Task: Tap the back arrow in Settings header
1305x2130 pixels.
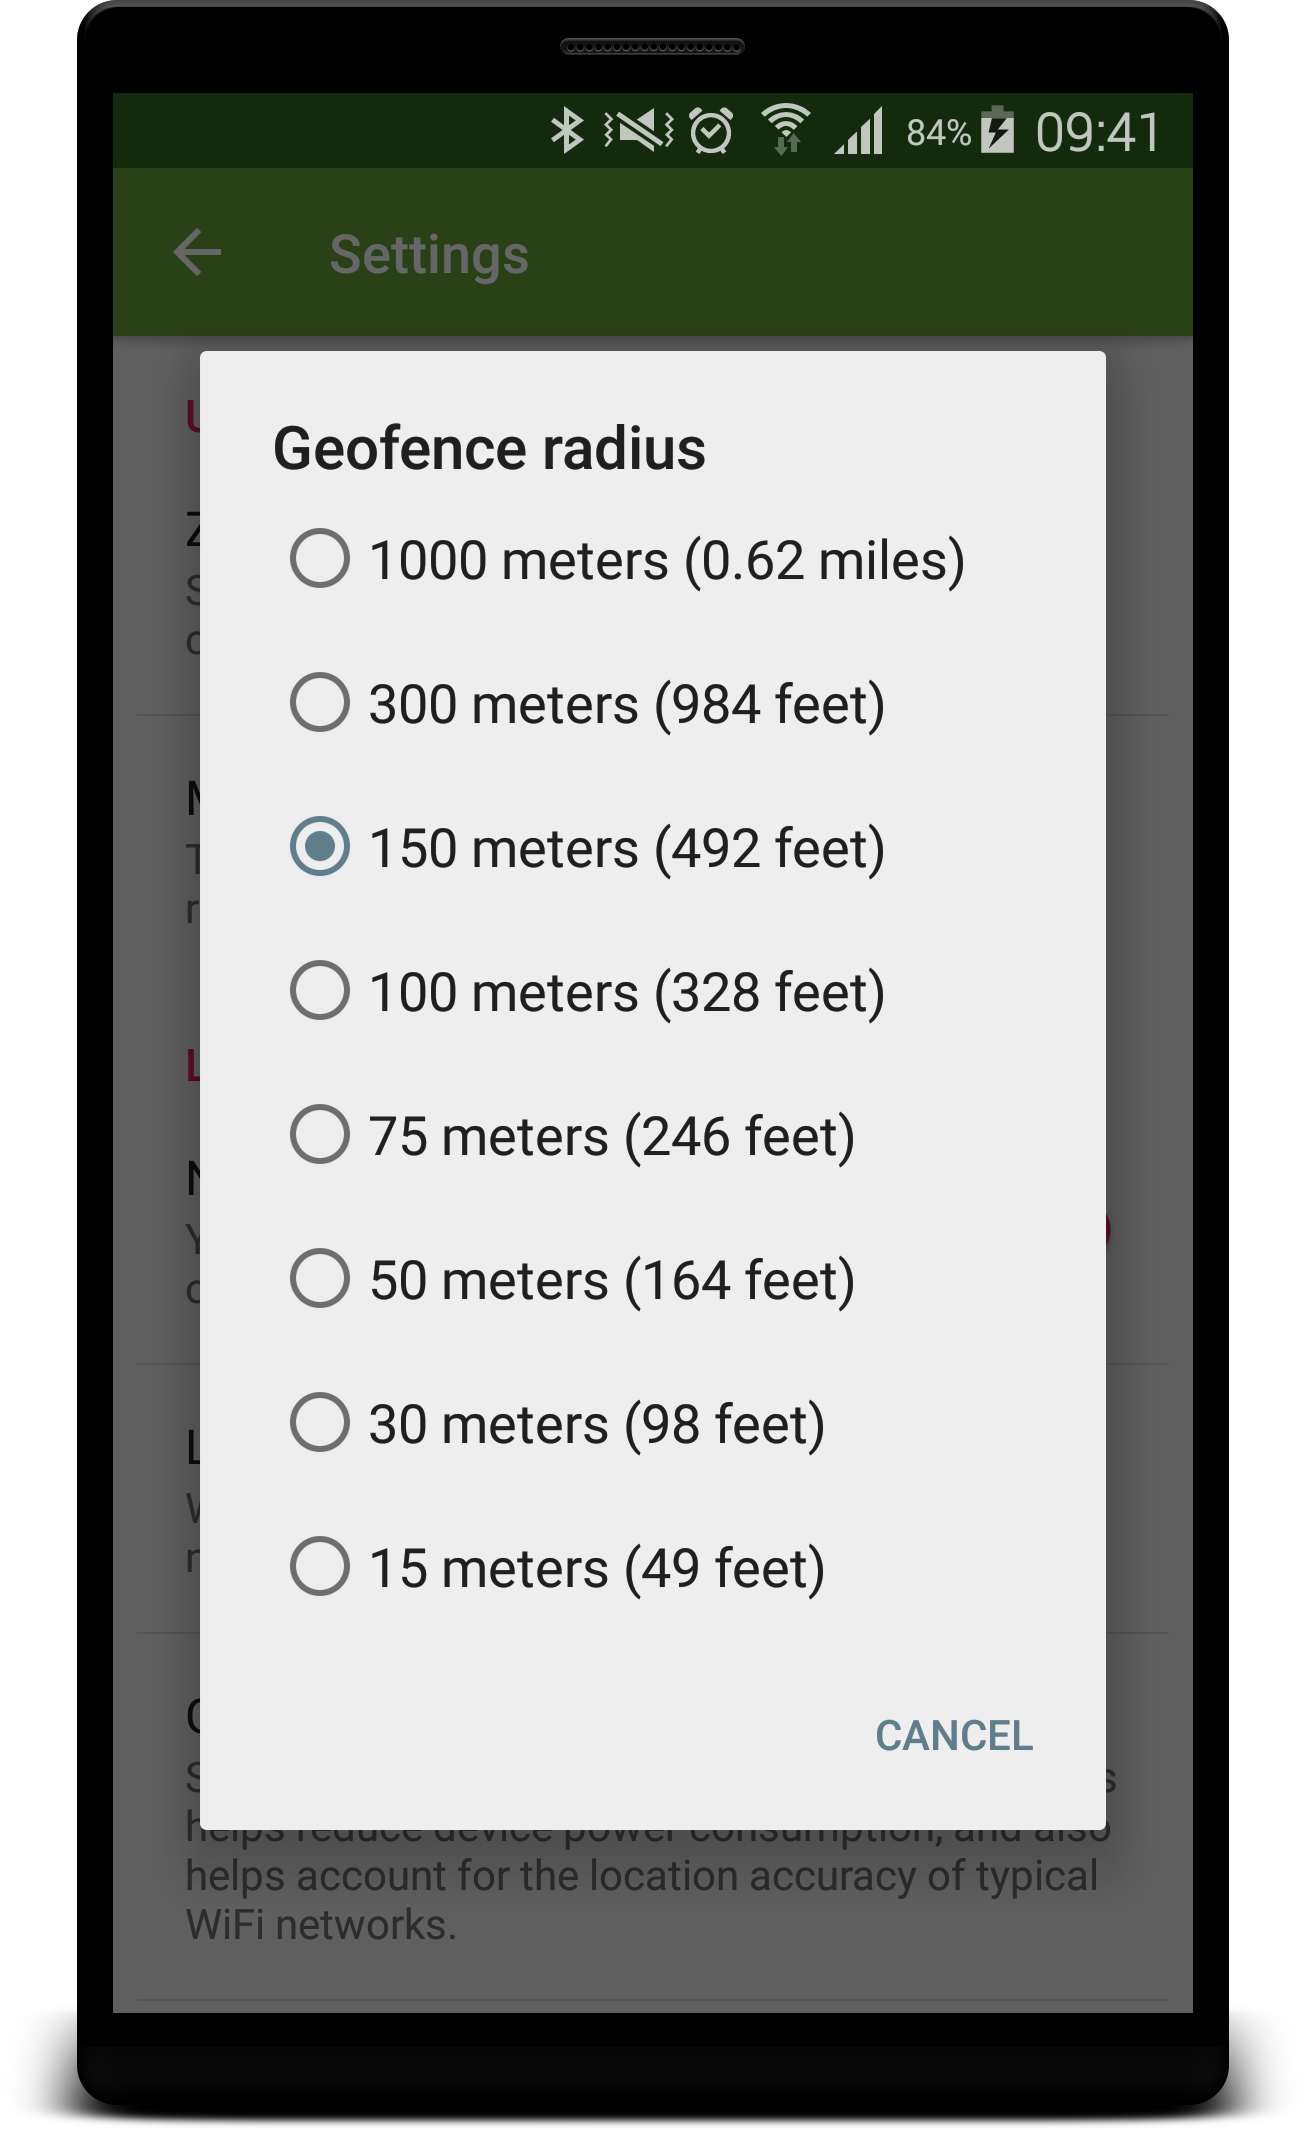Action: point(197,253)
